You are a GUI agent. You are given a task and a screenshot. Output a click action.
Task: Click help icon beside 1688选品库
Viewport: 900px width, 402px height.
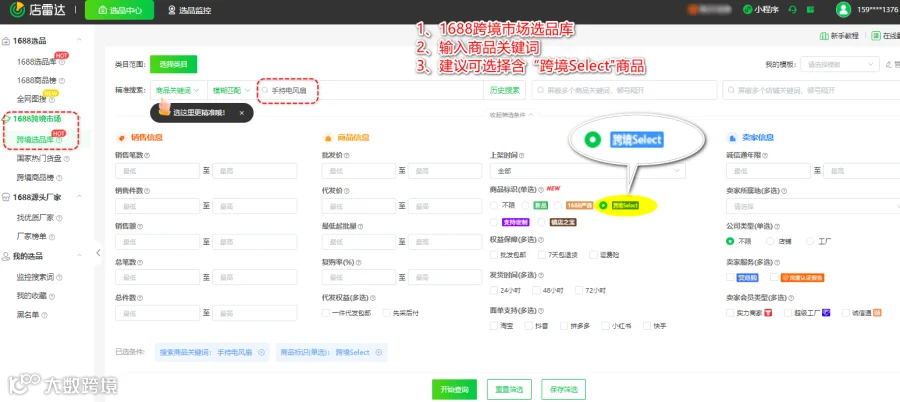[61, 62]
